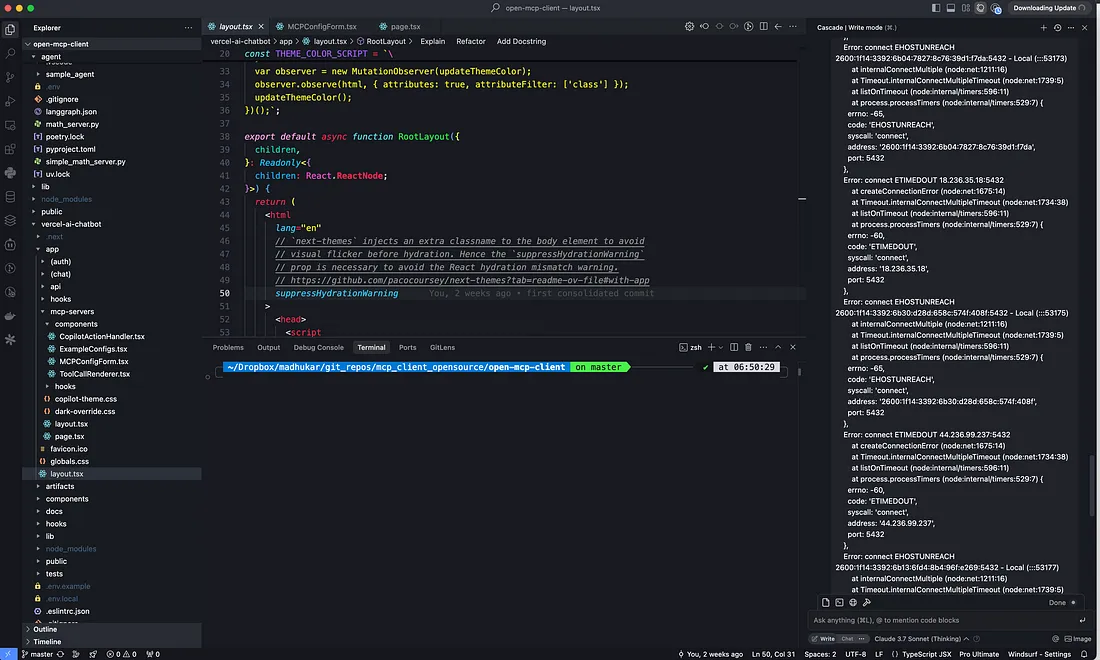Click the Docker icon in activity bar

[11, 316]
